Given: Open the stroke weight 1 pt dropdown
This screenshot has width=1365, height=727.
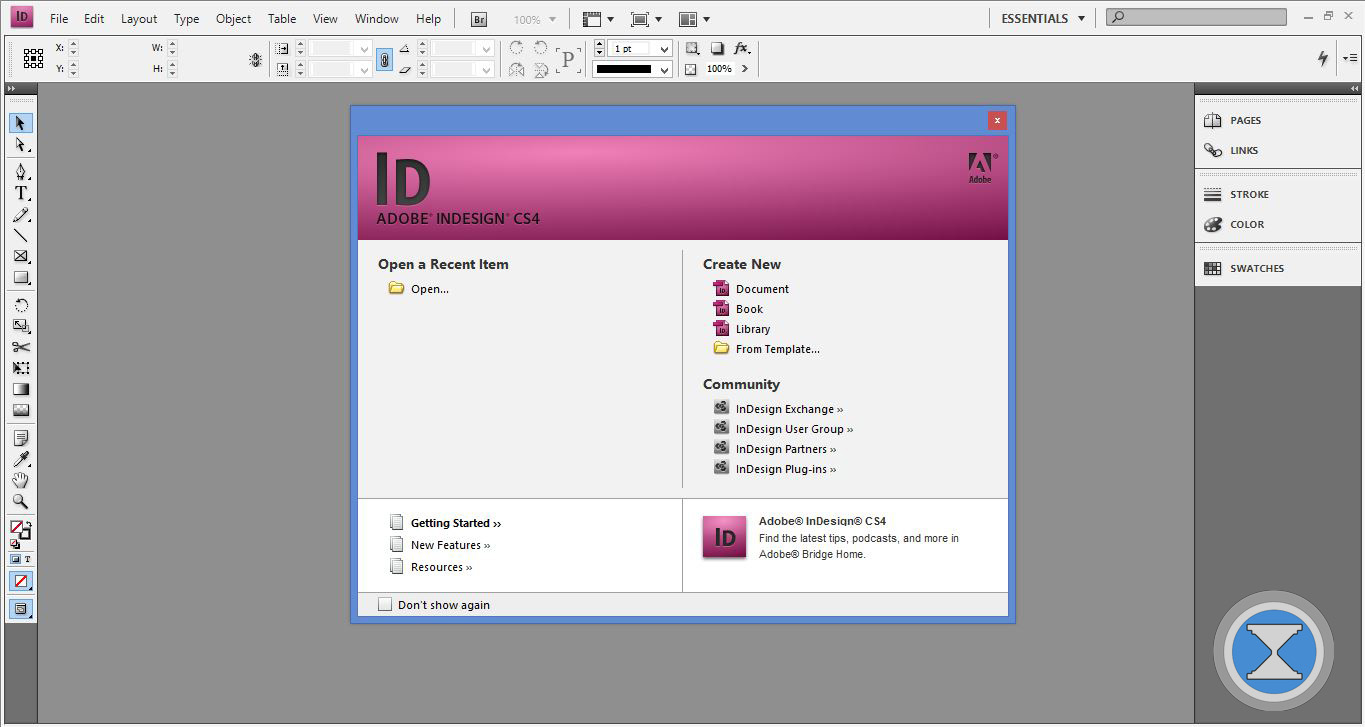Looking at the screenshot, I should pyautogui.click(x=665, y=48).
